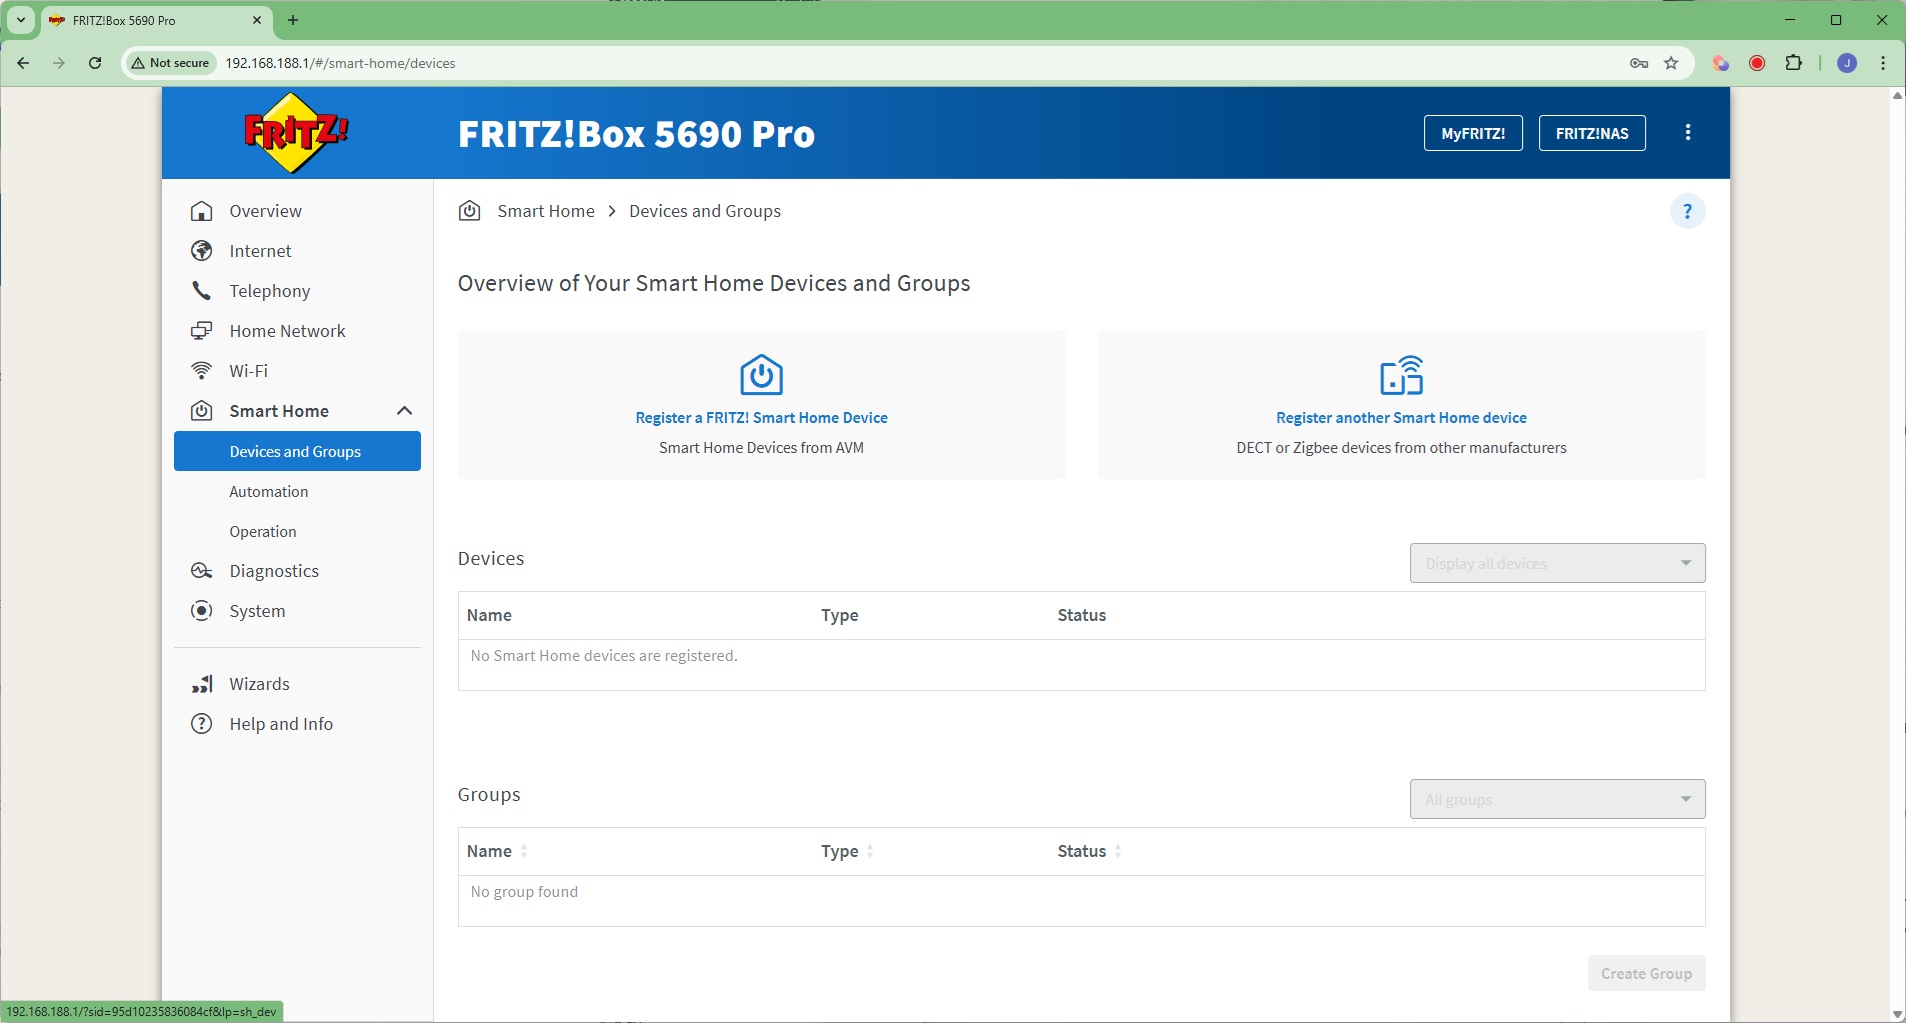Click the FRITZ!NAS button

pyautogui.click(x=1591, y=133)
